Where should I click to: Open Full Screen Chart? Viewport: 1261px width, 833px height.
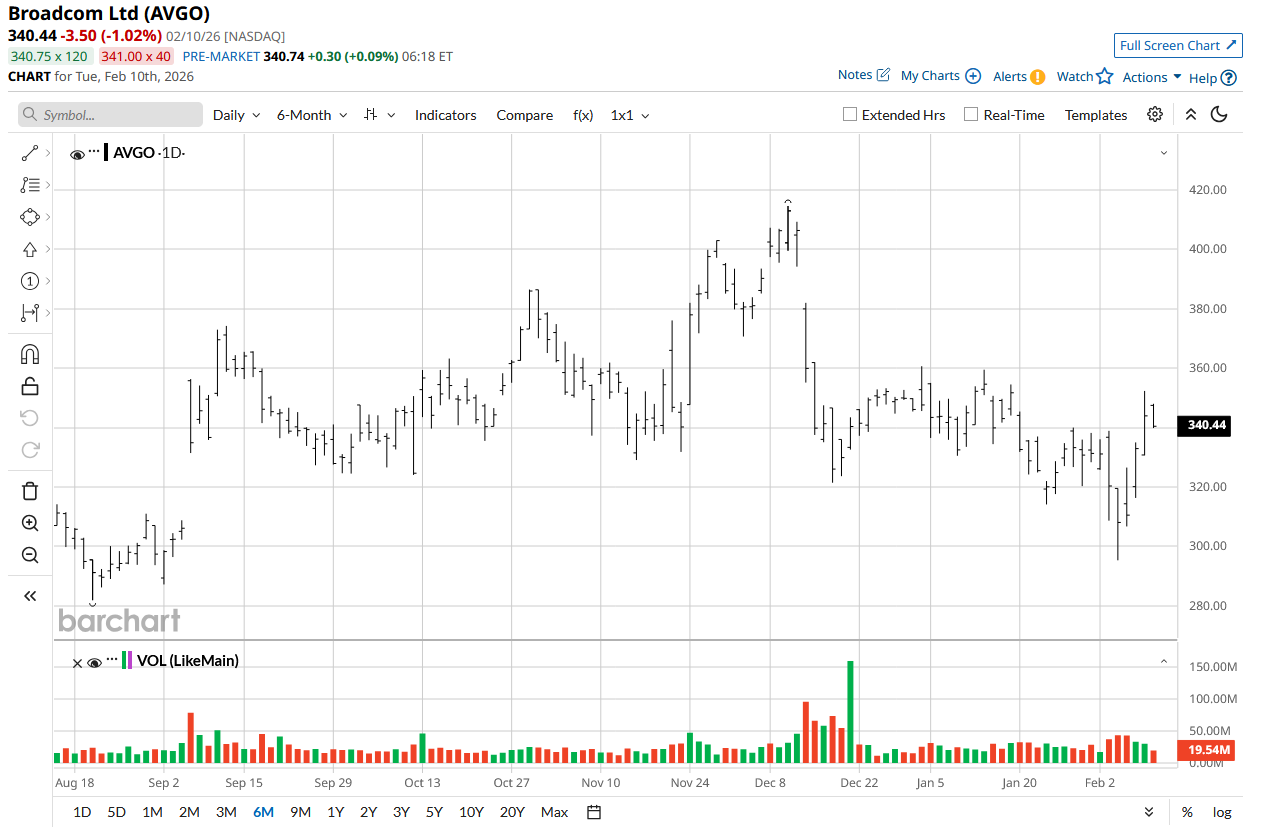tap(1178, 45)
